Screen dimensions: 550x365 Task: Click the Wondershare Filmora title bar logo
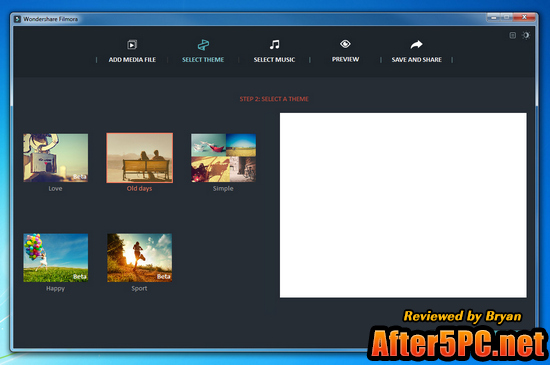[x=18, y=19]
